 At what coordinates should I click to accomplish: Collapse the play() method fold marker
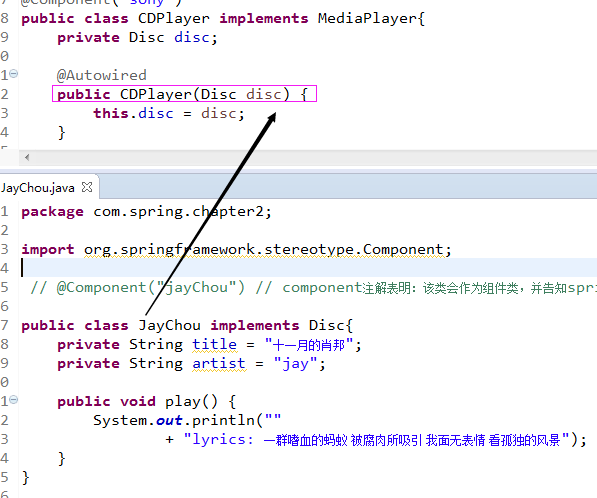click(x=13, y=399)
